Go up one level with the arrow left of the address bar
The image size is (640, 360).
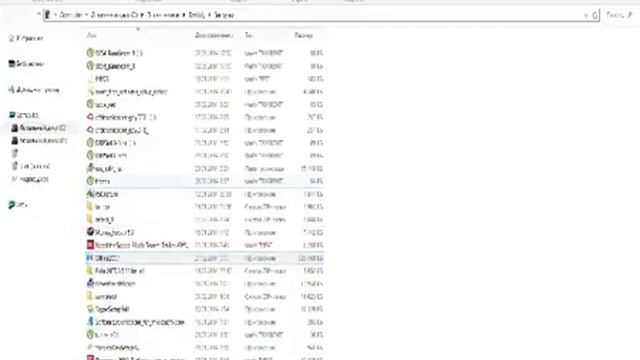pyautogui.click(x=39, y=14)
